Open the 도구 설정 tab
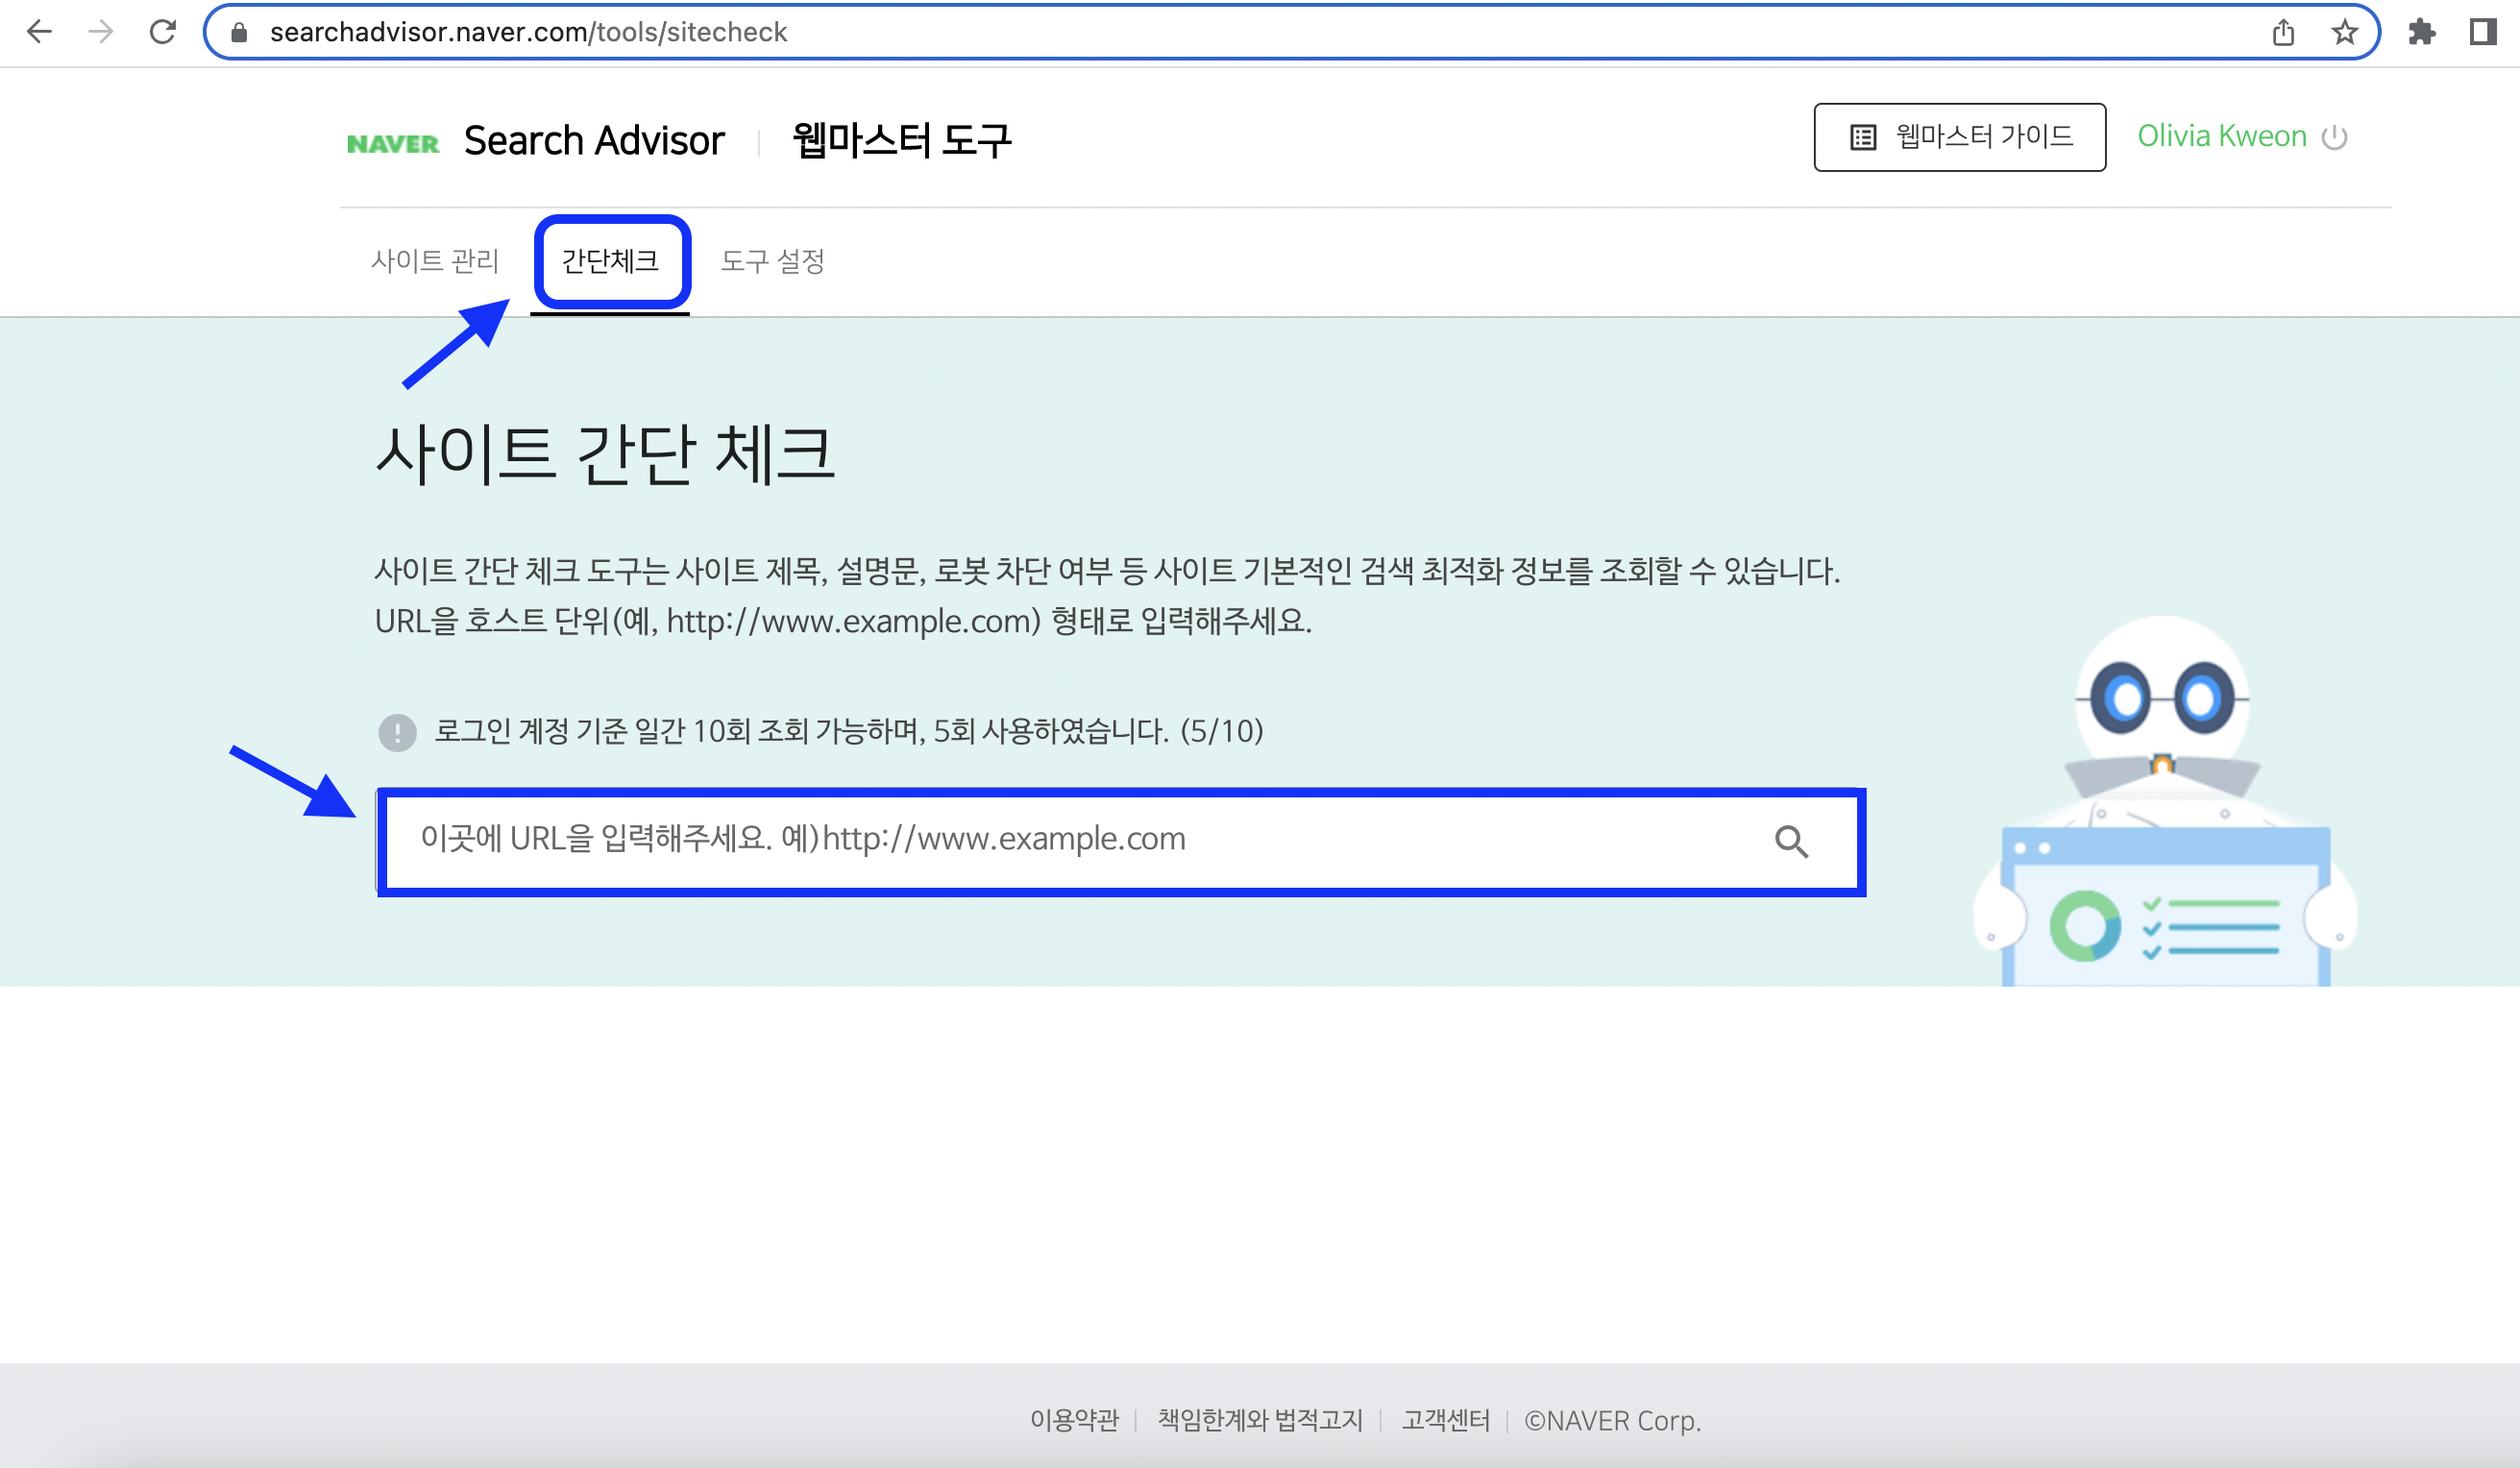Screen dimensions: 2520x1468 coord(773,261)
